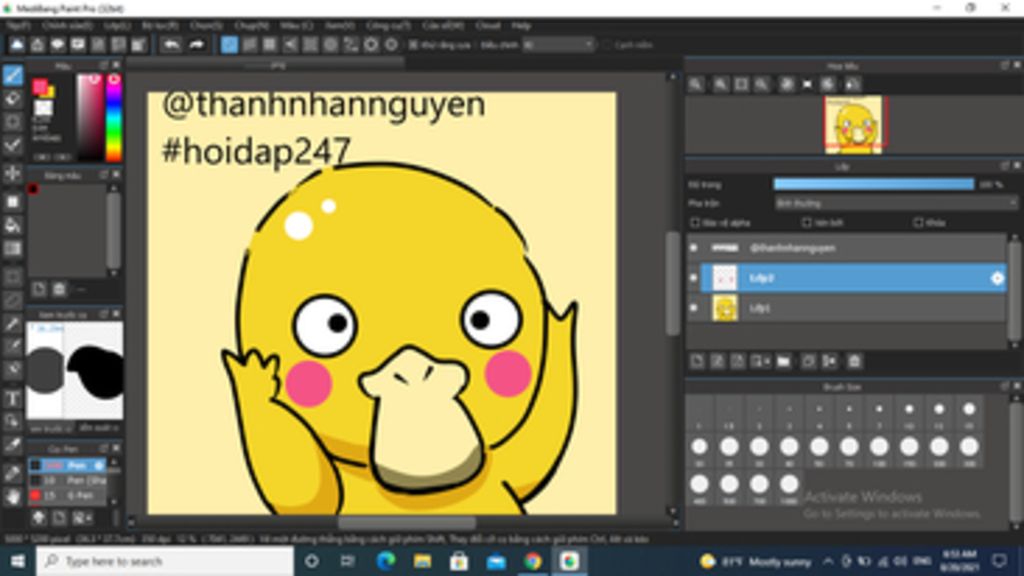
Task: Delete layer with trash icon
Action: [854, 361]
